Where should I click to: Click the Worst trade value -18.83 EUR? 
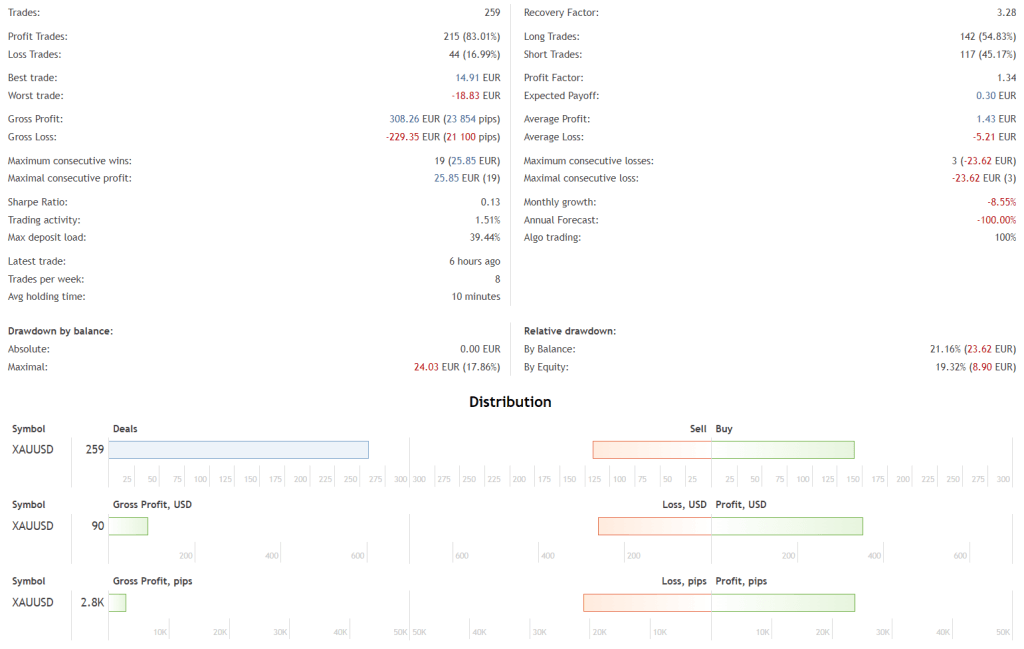476,96
